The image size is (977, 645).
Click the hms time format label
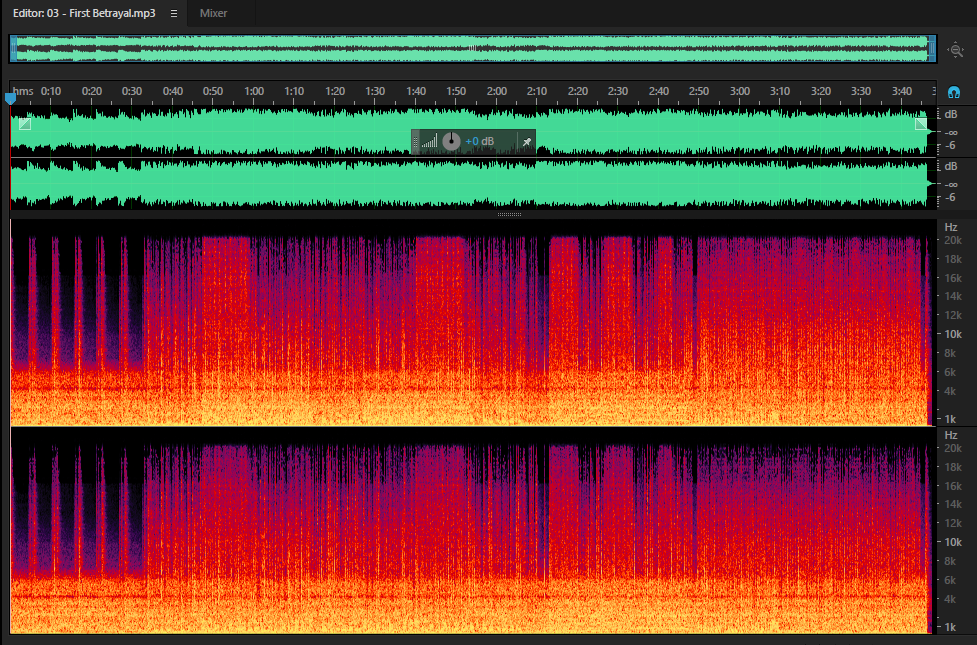tap(23, 91)
